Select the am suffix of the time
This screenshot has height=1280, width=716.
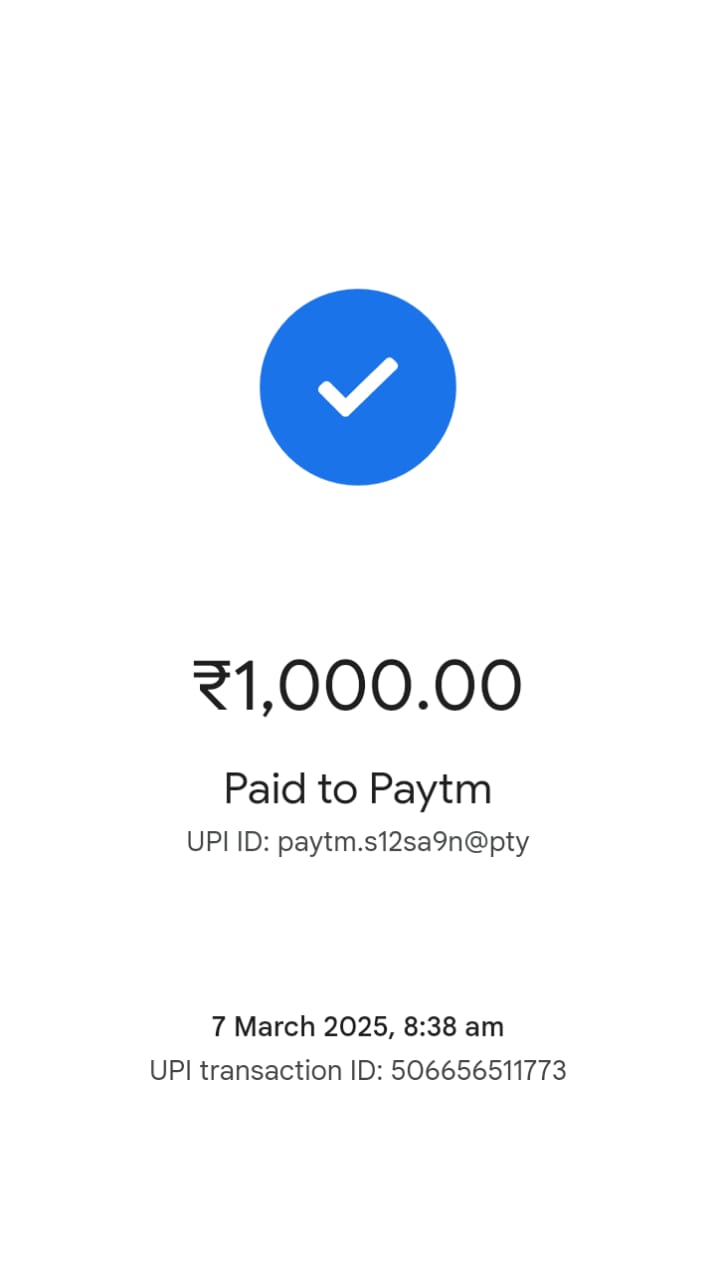(486, 1028)
